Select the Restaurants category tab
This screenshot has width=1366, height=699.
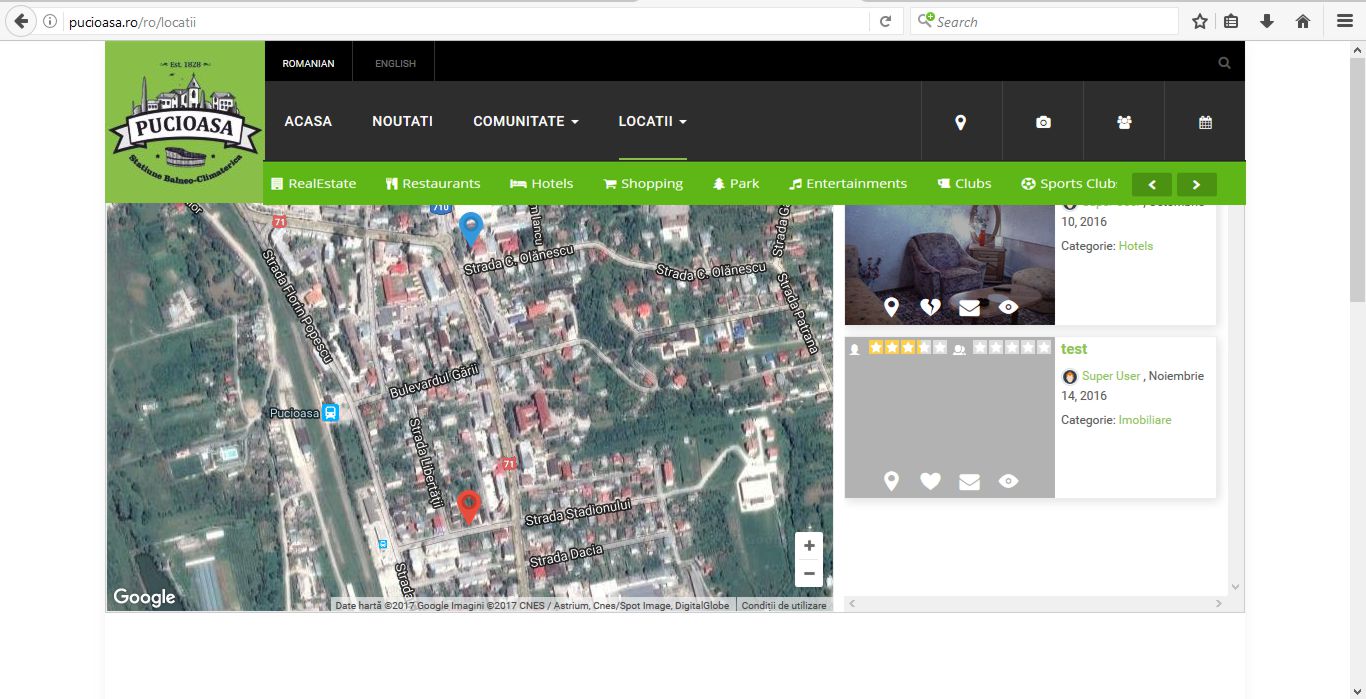coord(432,184)
